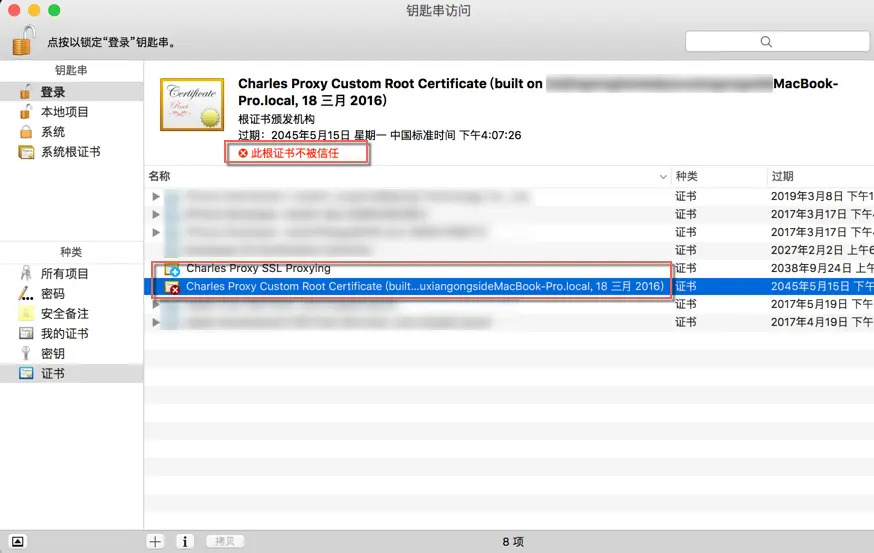Select the 登录 keychain

coord(71,91)
